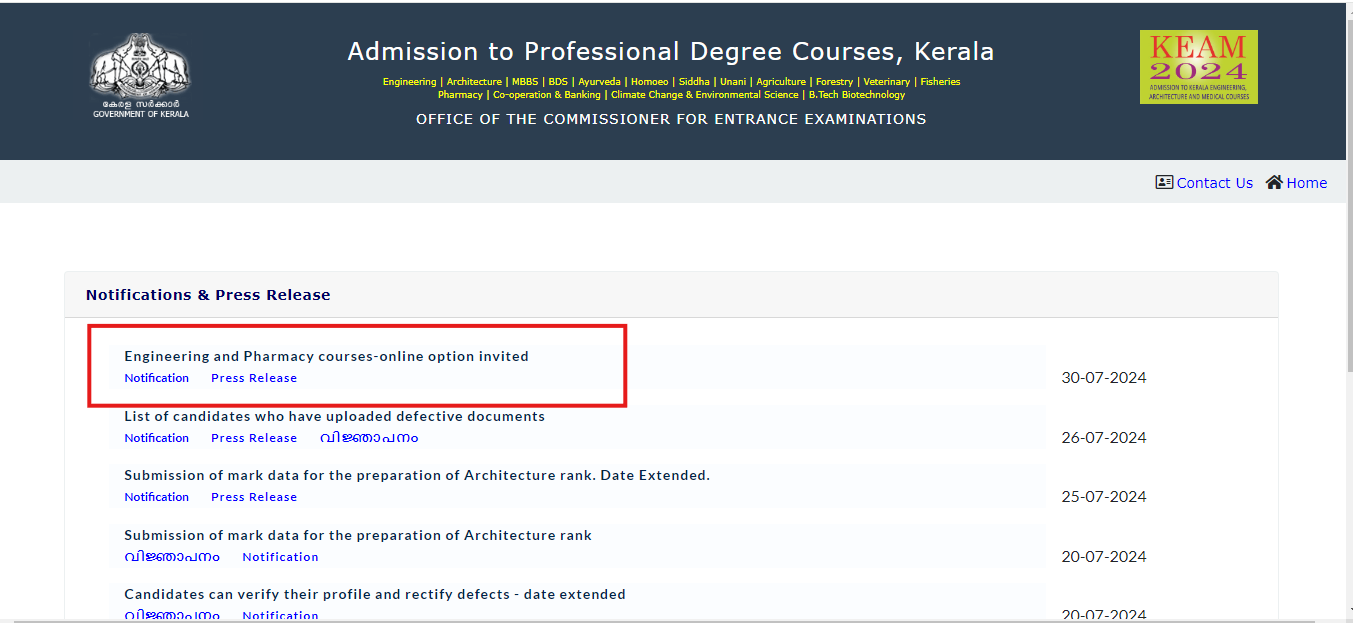This screenshot has width=1353, height=623.
Task: Open Notification for Architecture rank mark data 20-07-2024
Action: coord(280,557)
